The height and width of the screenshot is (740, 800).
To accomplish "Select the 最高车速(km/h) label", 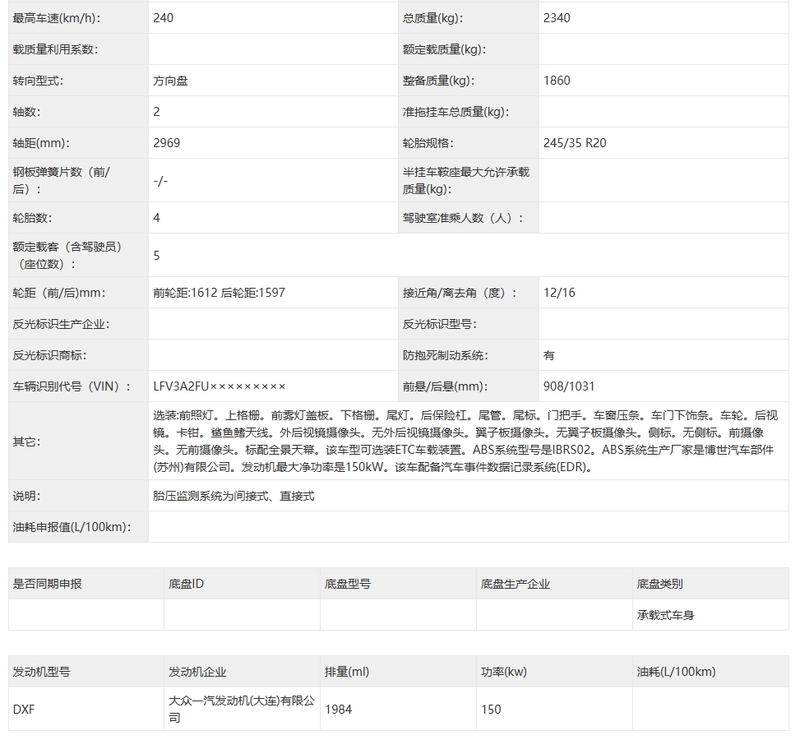I will (56, 18).
